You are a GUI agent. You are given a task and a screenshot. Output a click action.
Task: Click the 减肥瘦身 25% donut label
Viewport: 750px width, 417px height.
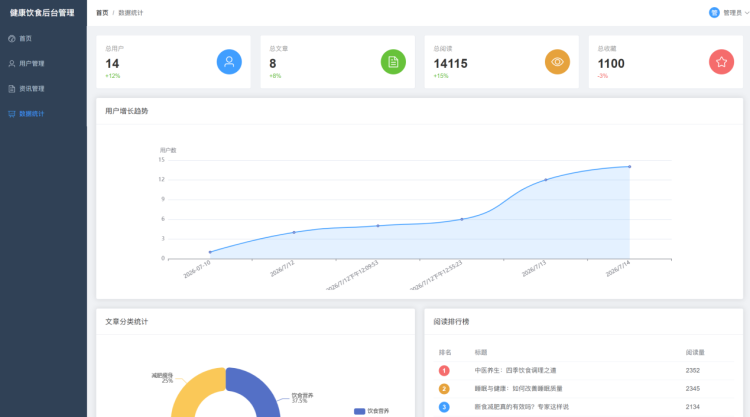pyautogui.click(x=163, y=378)
